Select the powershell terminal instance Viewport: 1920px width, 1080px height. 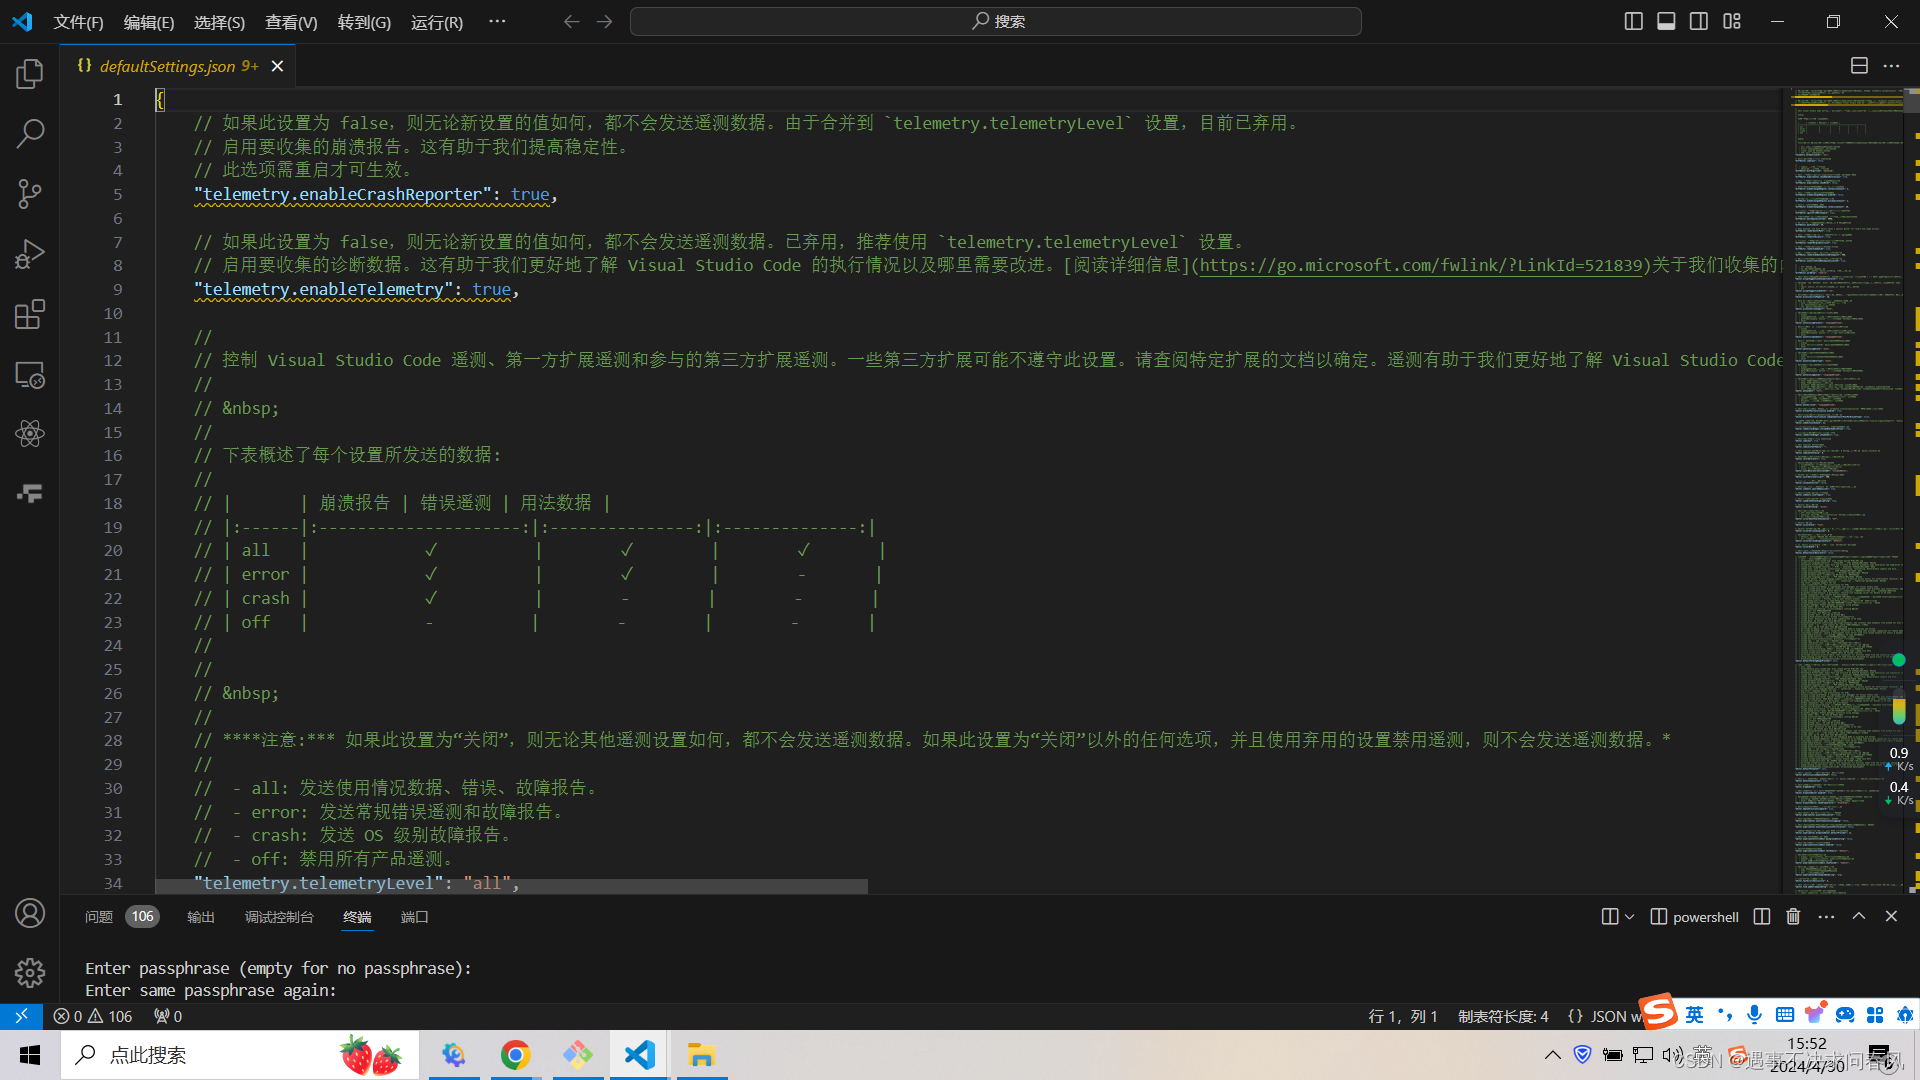[x=1694, y=917]
